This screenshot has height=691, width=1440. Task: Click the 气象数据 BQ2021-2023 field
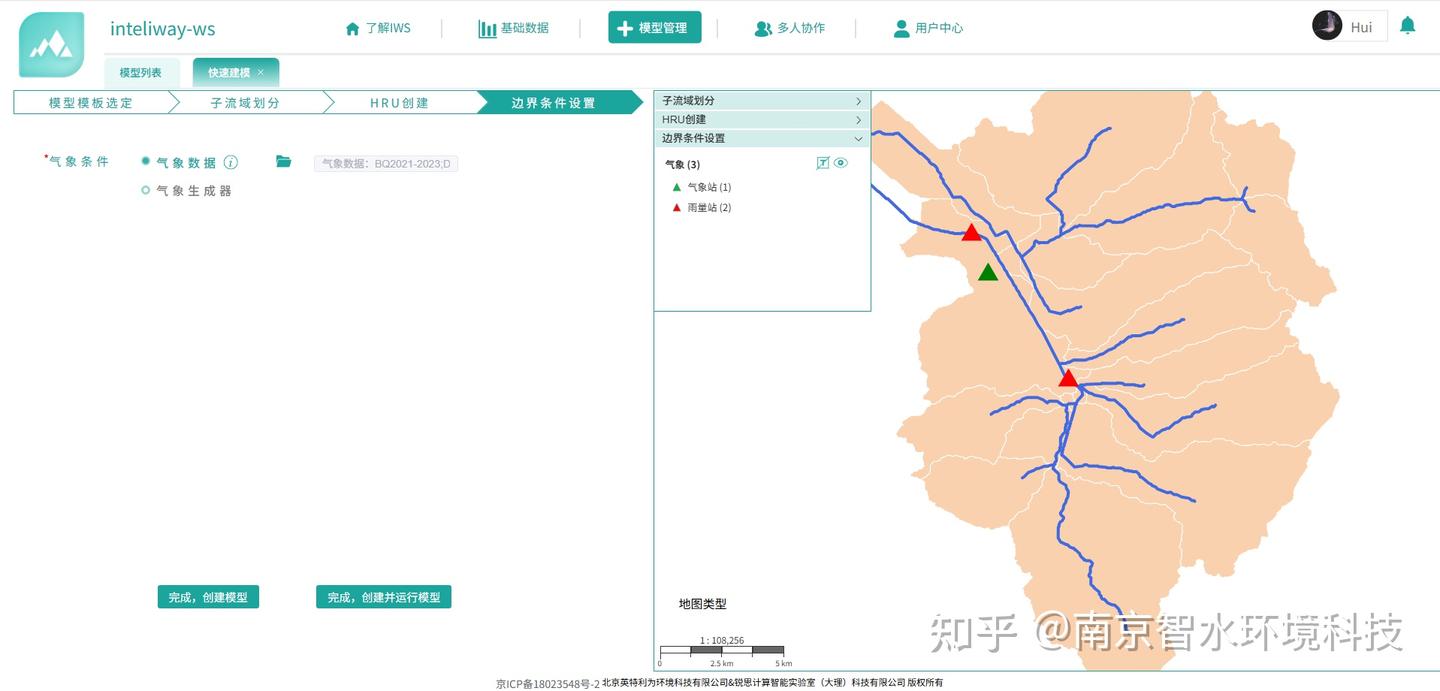(386, 164)
